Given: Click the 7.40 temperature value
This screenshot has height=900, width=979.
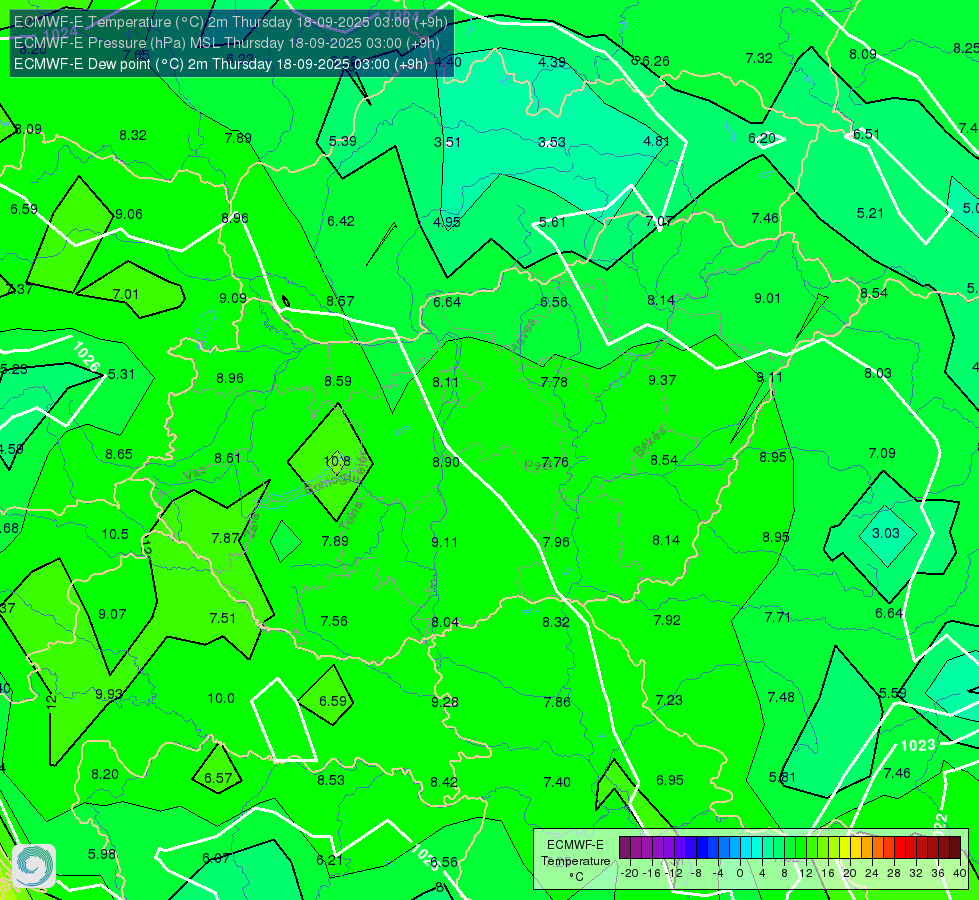Looking at the screenshot, I should click(x=557, y=782).
